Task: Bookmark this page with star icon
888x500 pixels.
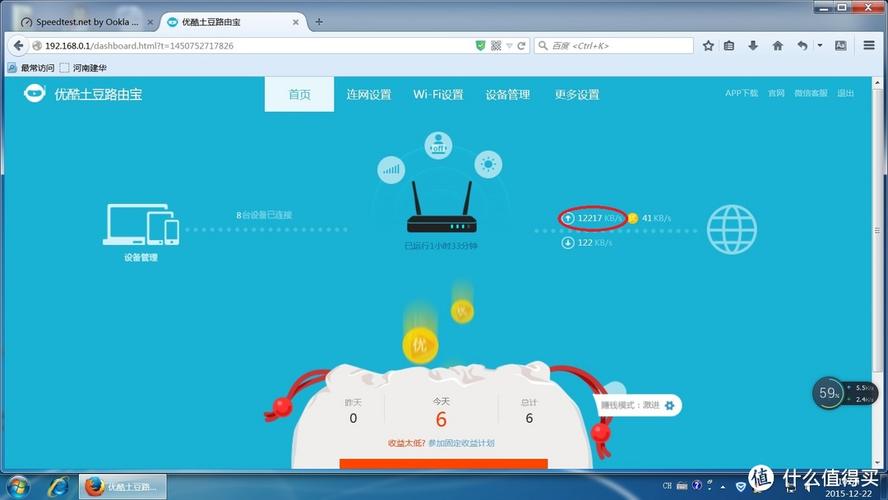Action: tap(708, 46)
